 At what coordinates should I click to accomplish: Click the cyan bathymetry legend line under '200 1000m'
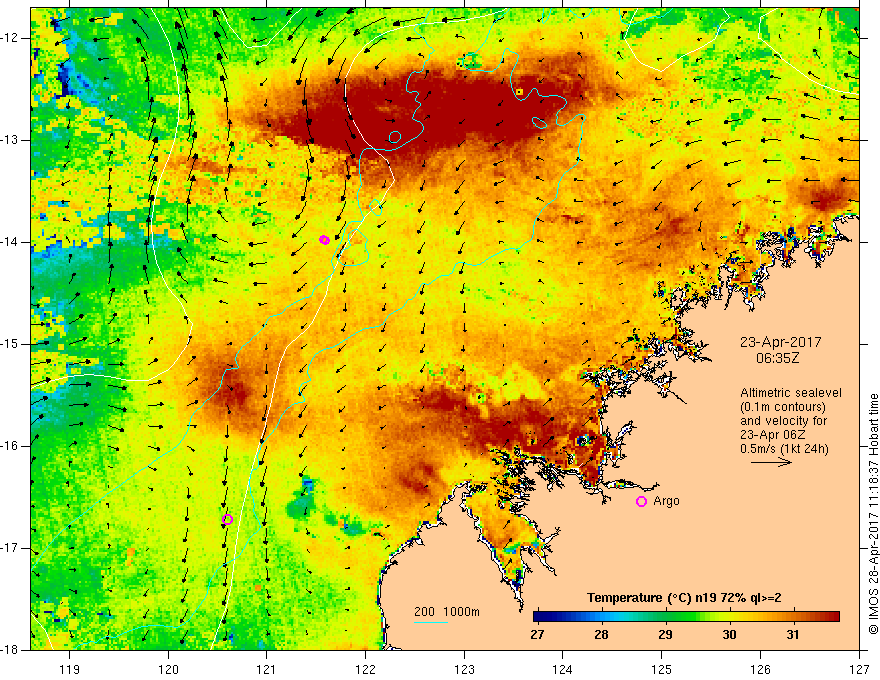point(431,622)
